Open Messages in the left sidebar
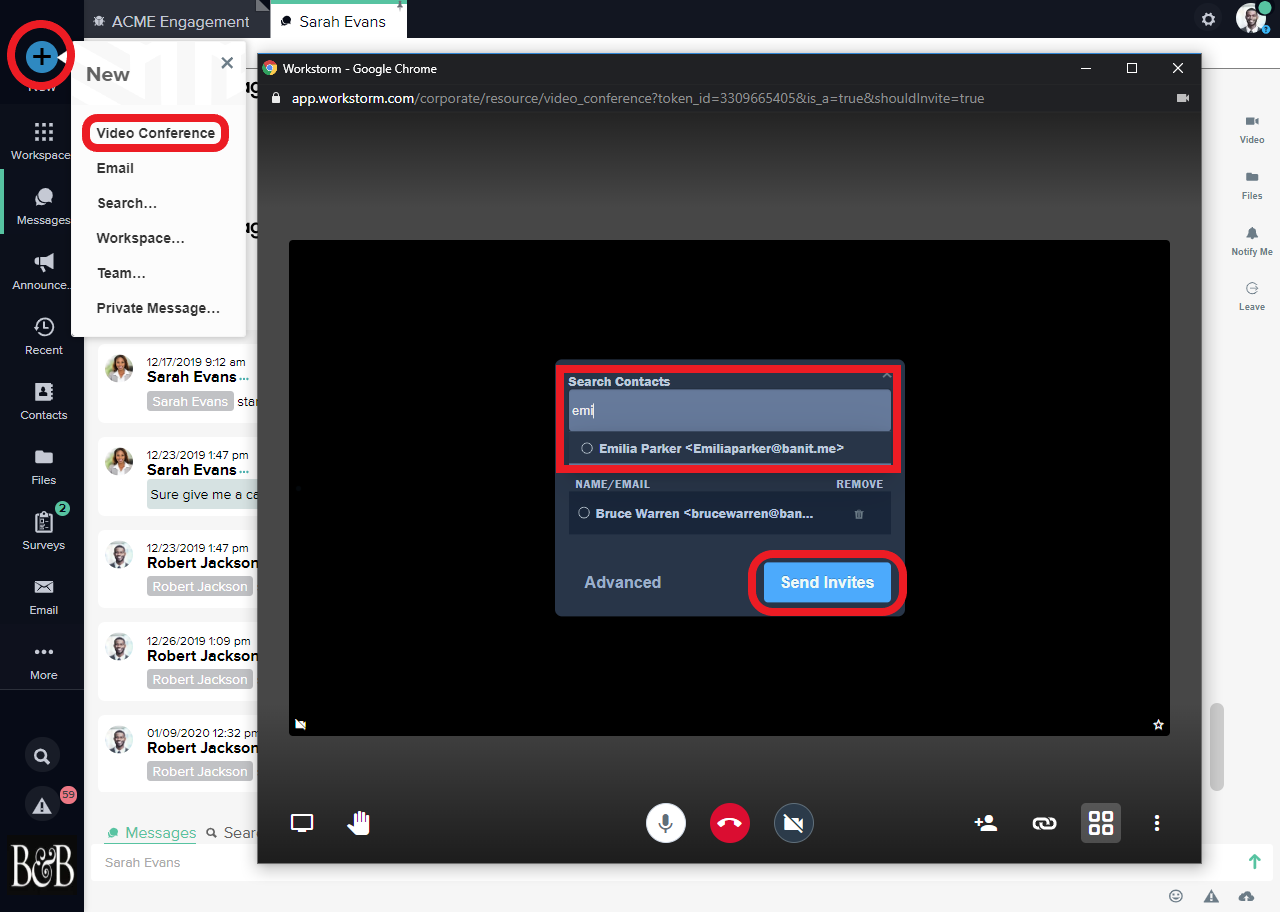 43,206
